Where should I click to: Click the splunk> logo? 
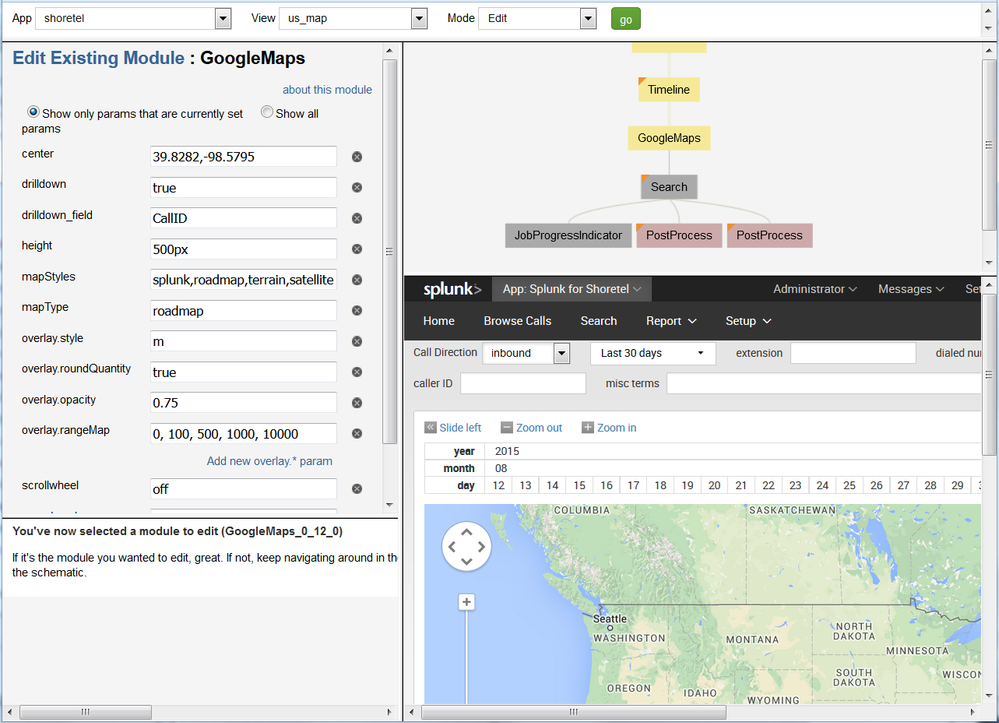(452, 289)
